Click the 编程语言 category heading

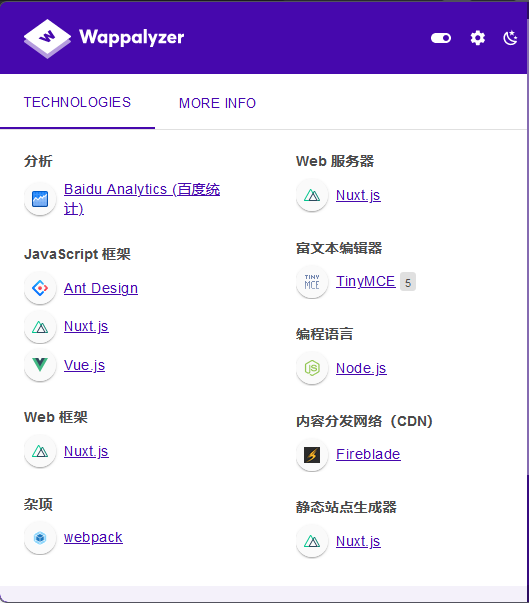(x=324, y=334)
